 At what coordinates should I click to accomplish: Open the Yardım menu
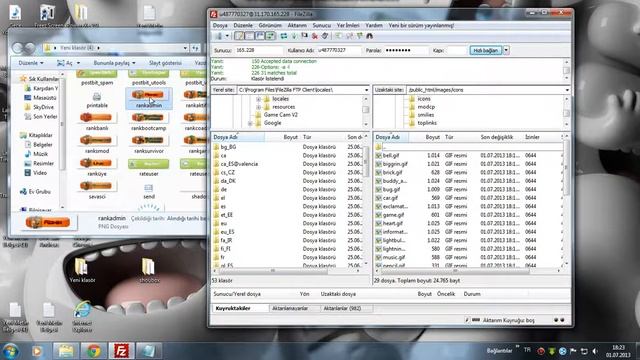[374, 25]
